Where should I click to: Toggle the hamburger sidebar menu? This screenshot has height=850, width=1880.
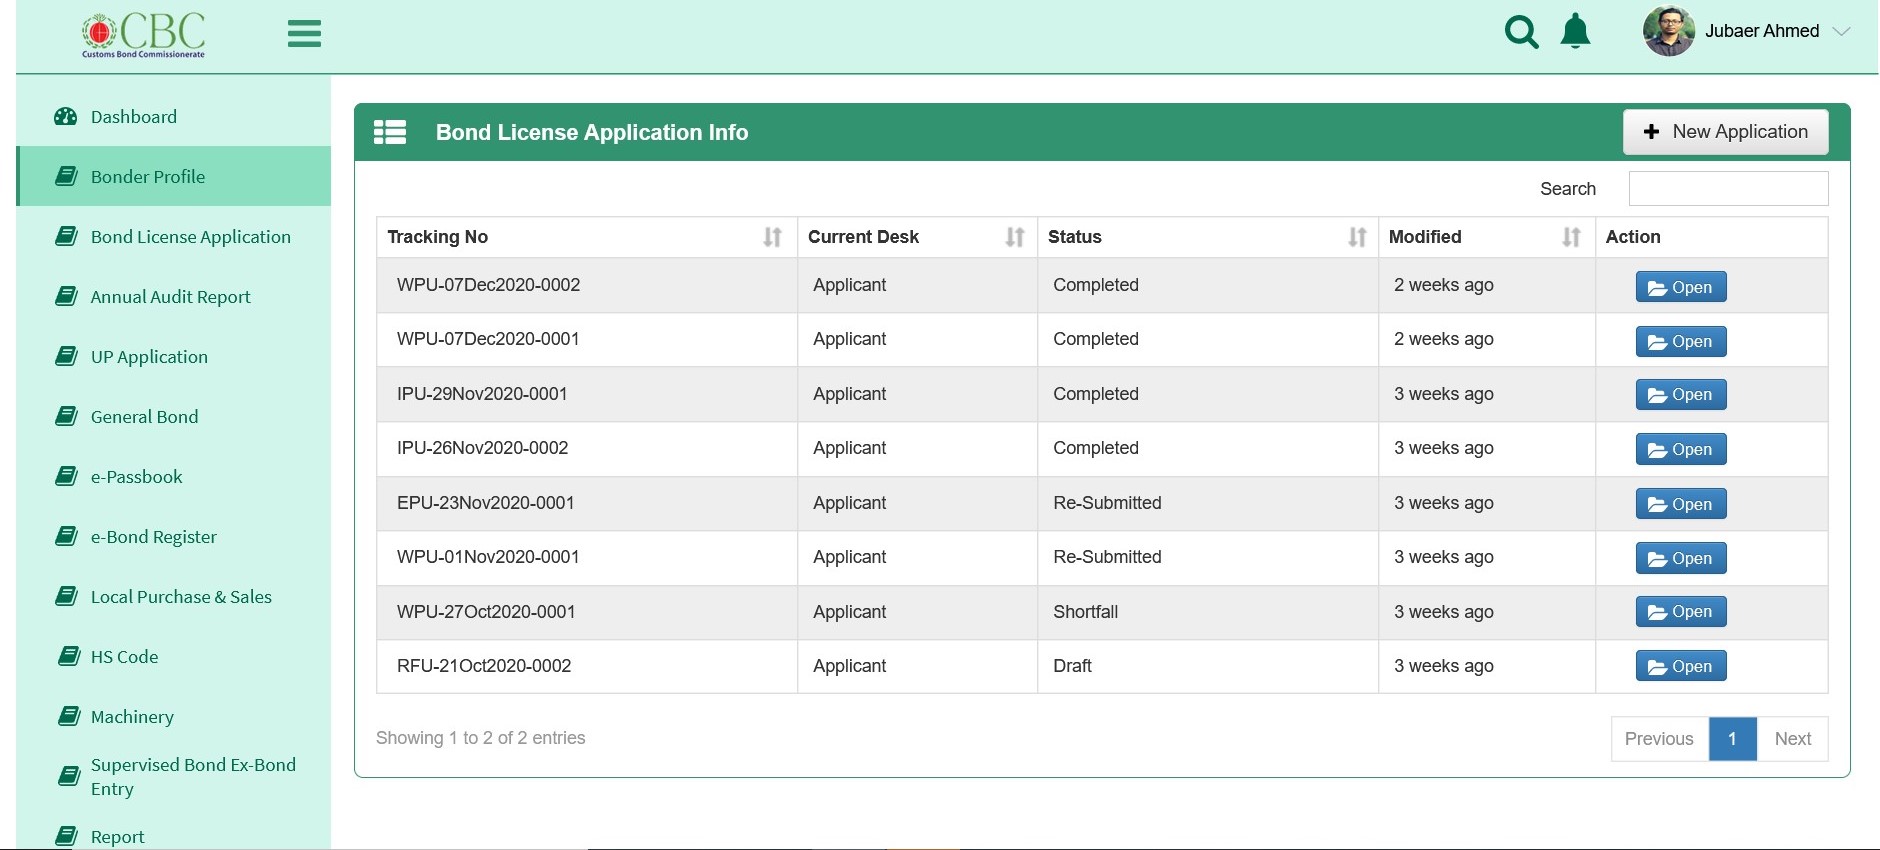(x=304, y=34)
